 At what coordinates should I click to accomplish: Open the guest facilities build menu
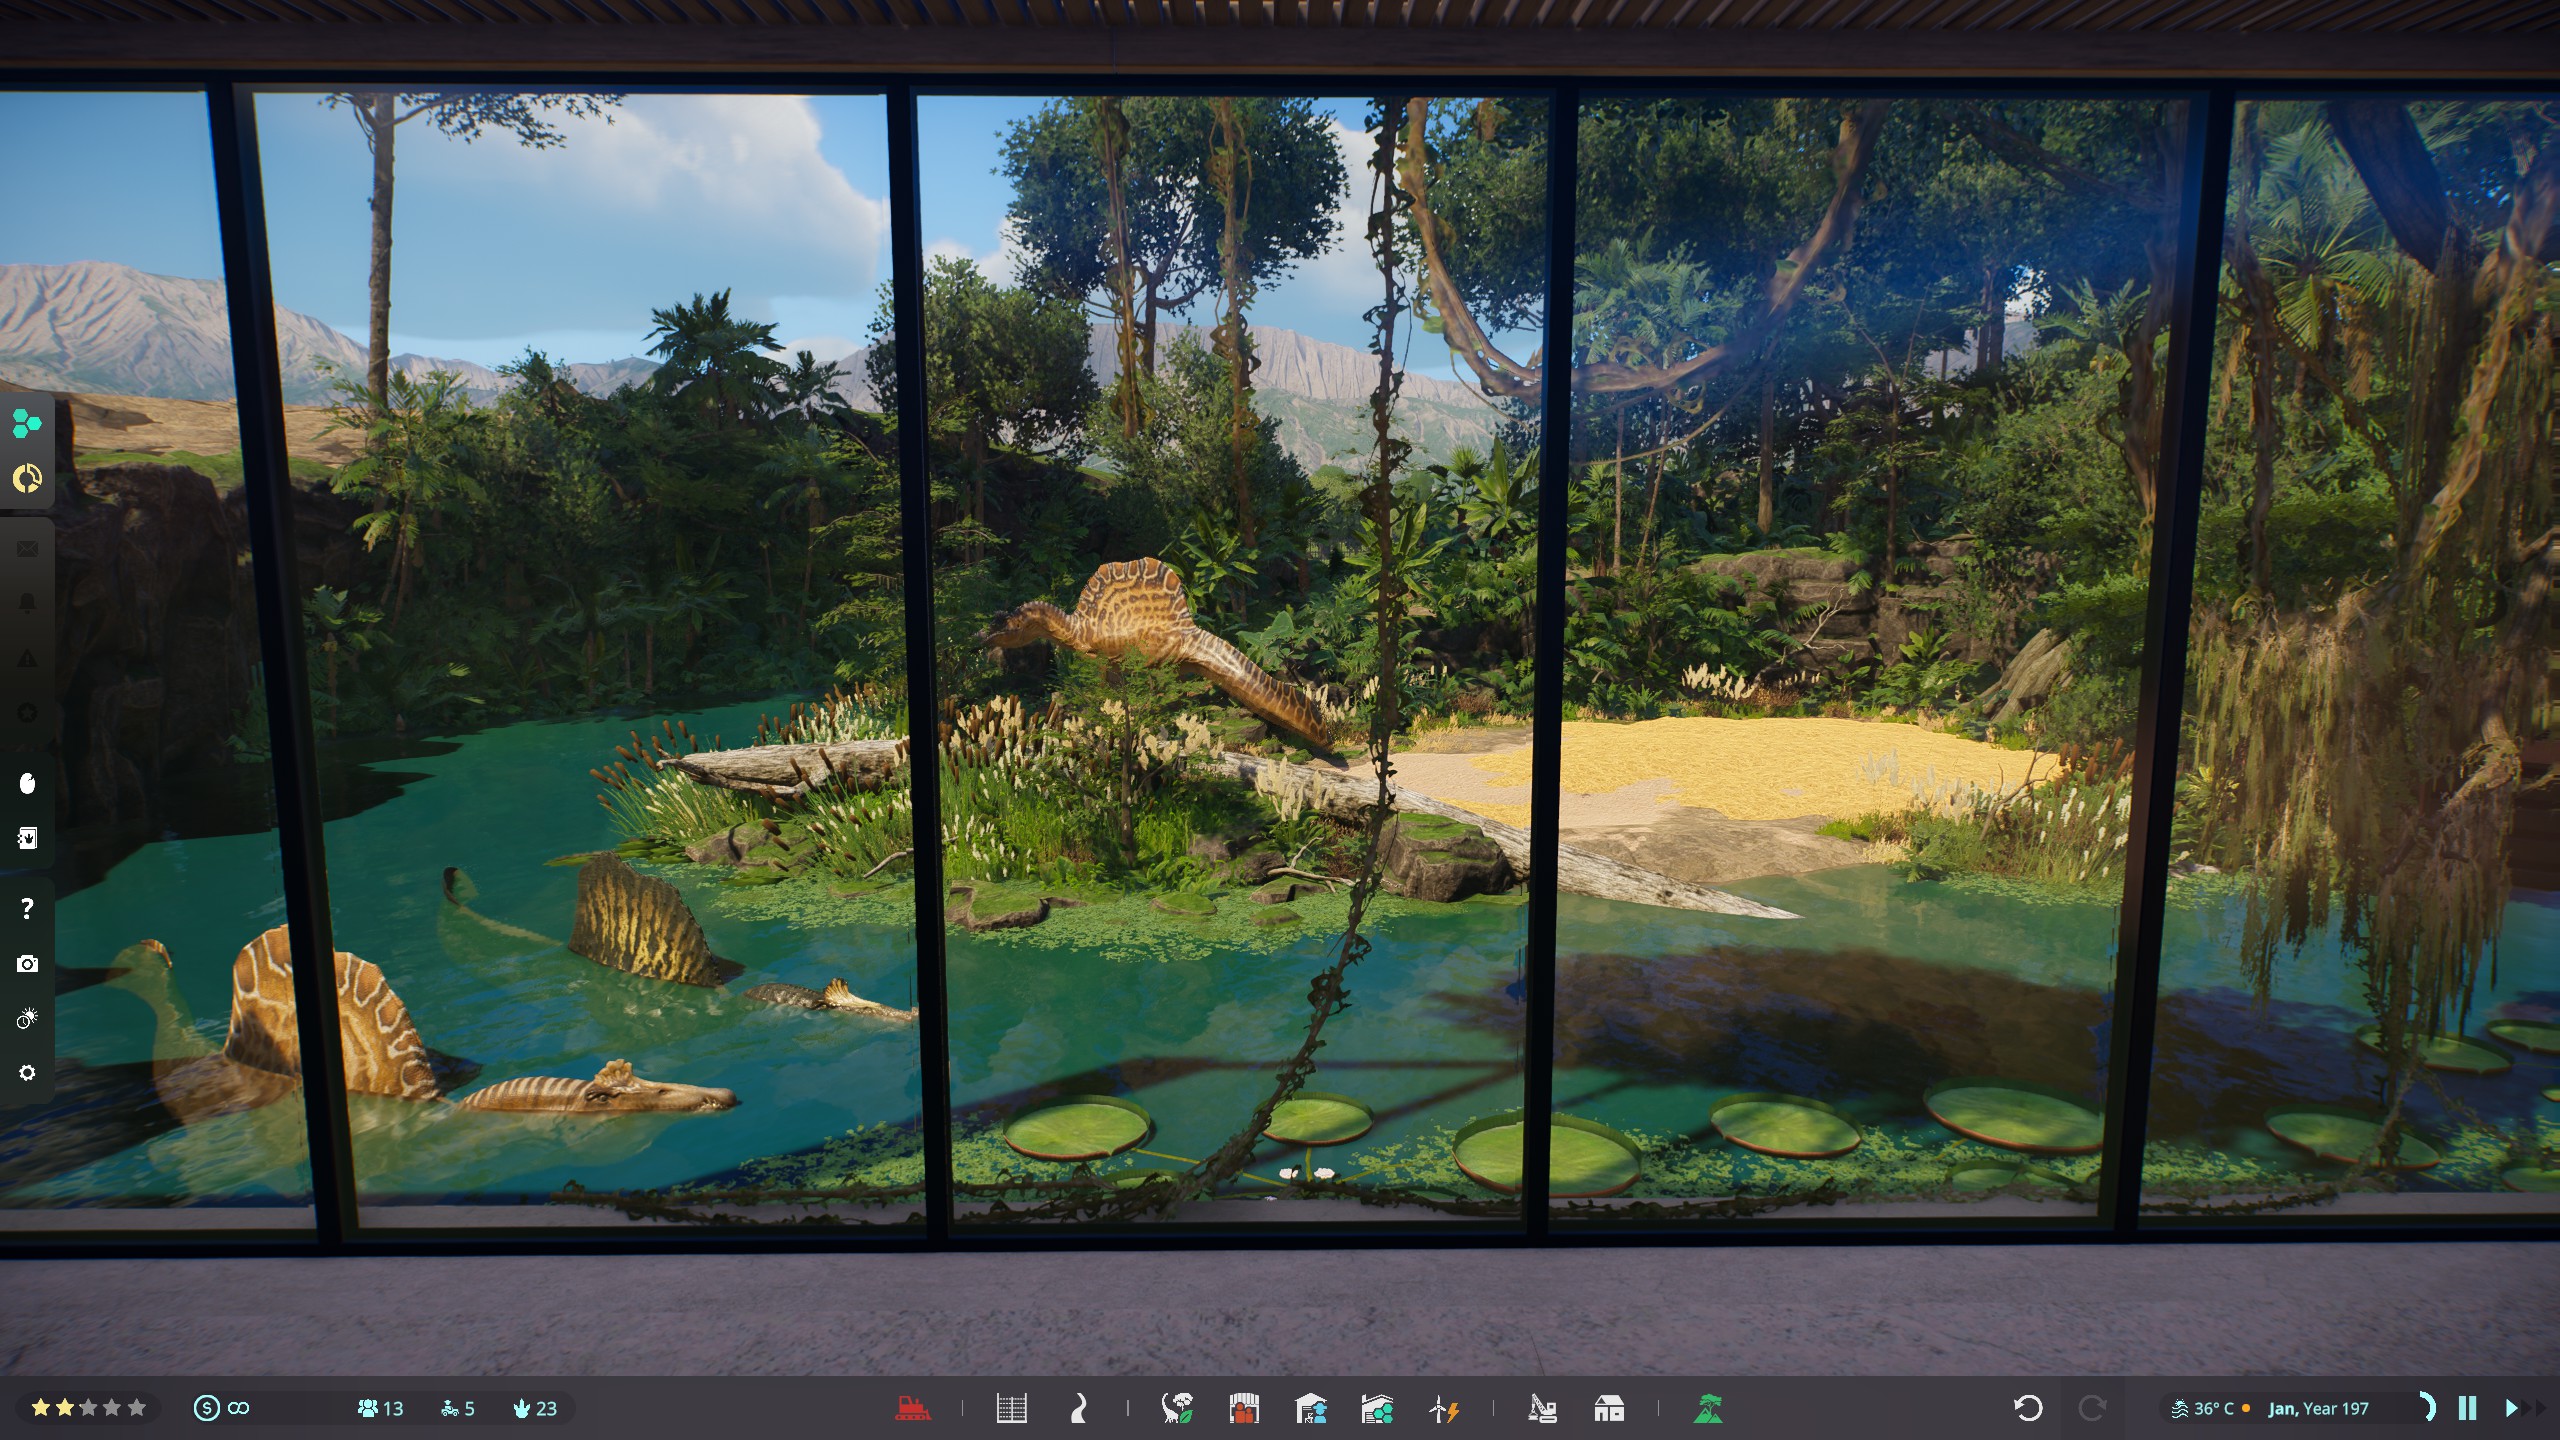(x=1243, y=1409)
